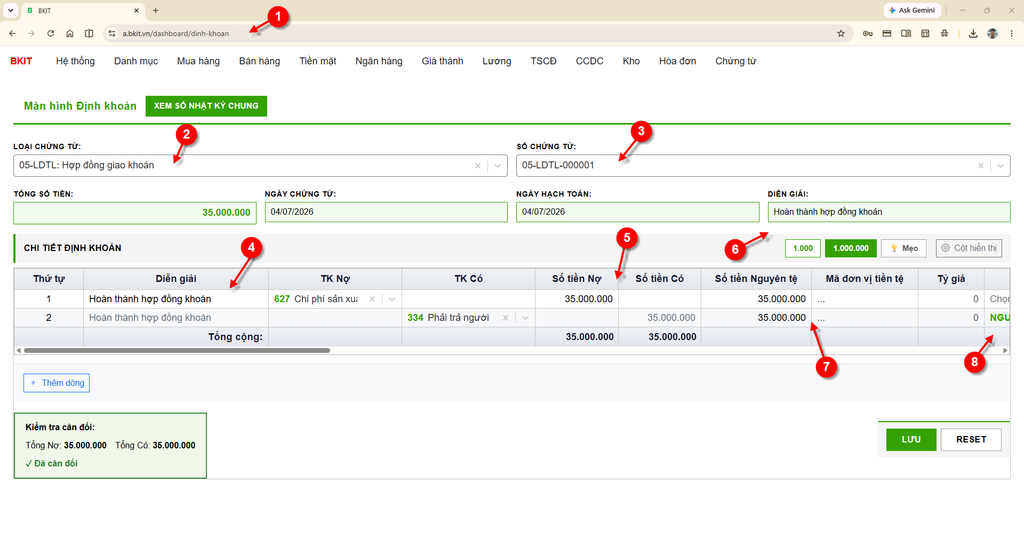Open the Chrome three-dot menu

1012,33
